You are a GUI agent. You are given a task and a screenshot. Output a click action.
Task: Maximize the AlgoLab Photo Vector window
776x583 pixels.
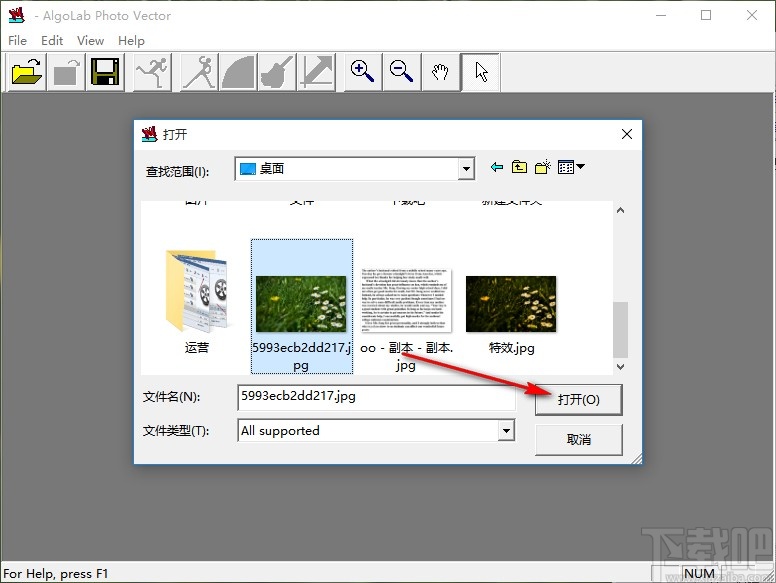[x=706, y=15]
